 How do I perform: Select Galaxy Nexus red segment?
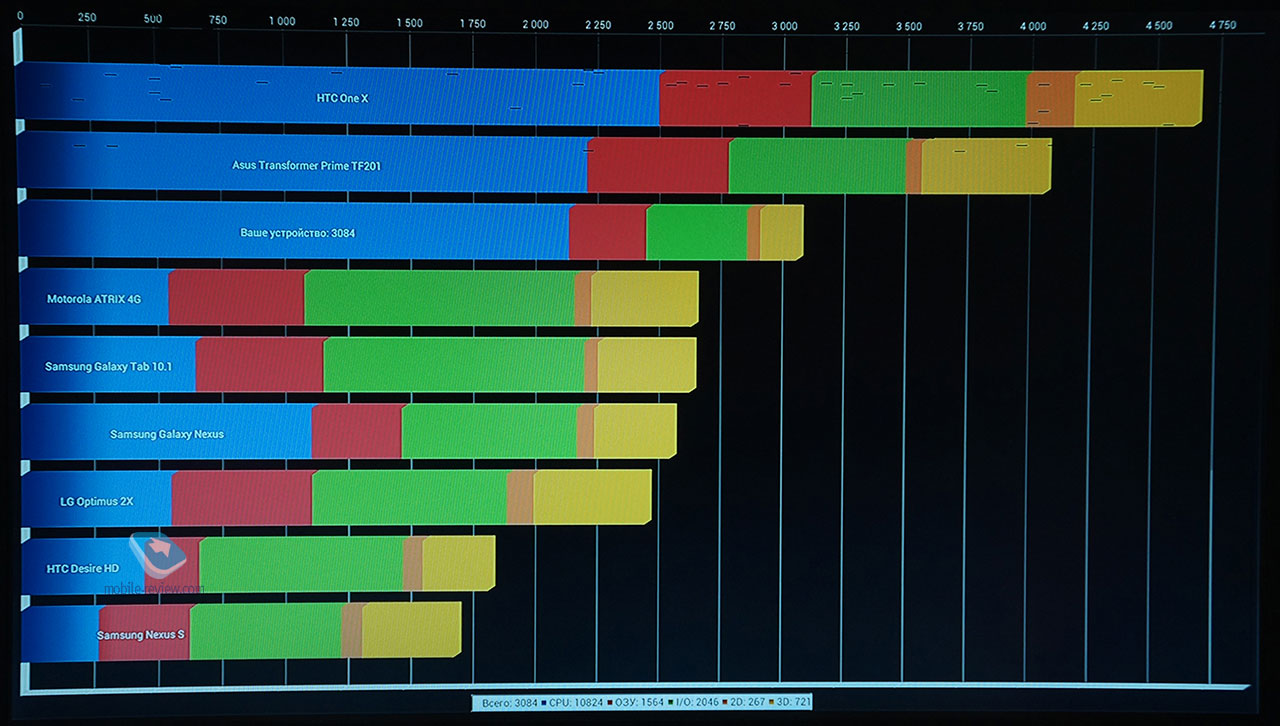pos(356,431)
